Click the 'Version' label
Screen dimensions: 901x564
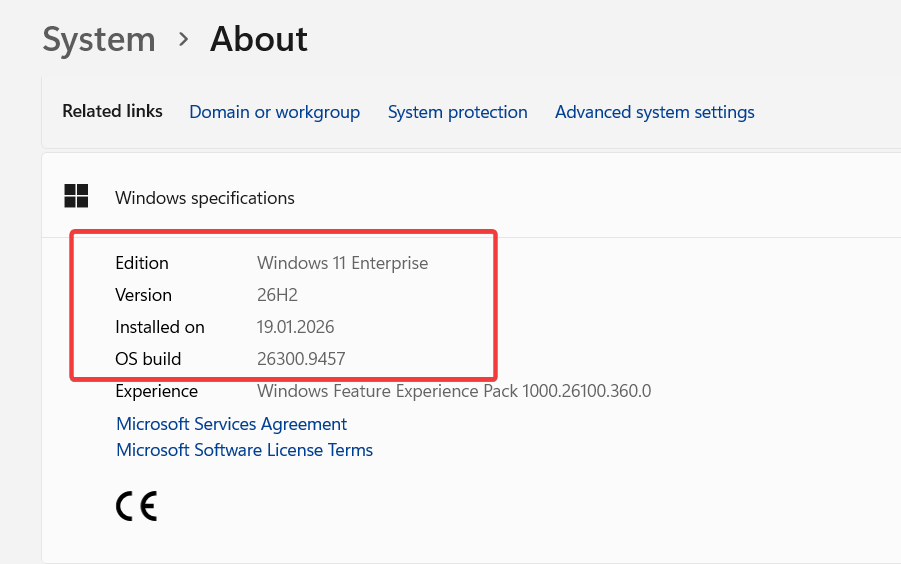point(143,295)
